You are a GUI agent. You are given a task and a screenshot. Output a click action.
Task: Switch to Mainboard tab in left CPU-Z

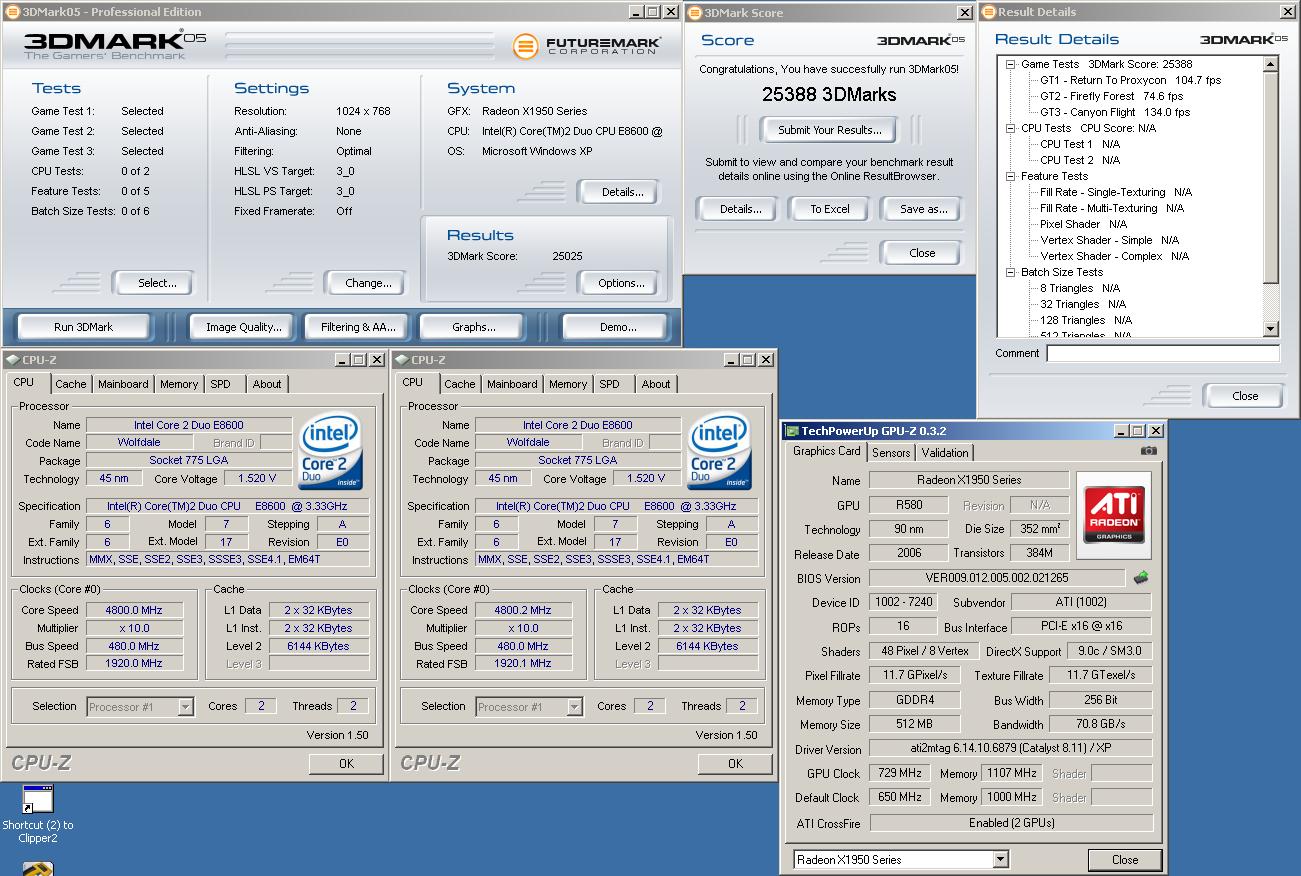click(123, 384)
